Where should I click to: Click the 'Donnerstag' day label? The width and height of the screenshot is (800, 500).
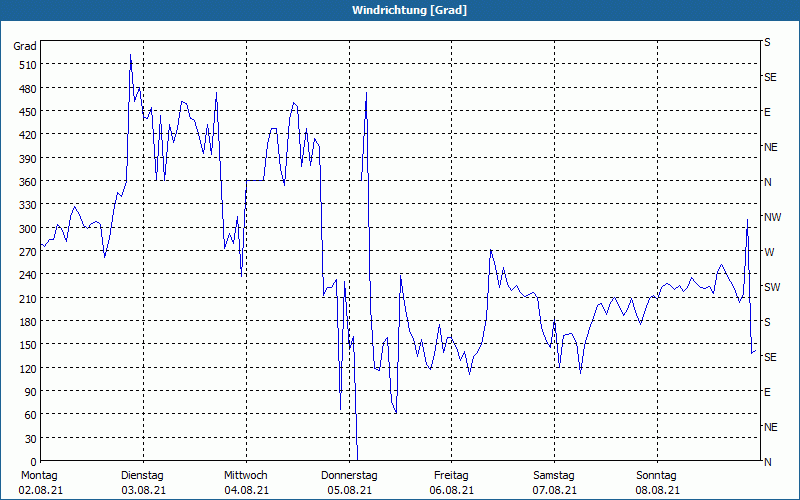(x=349, y=476)
